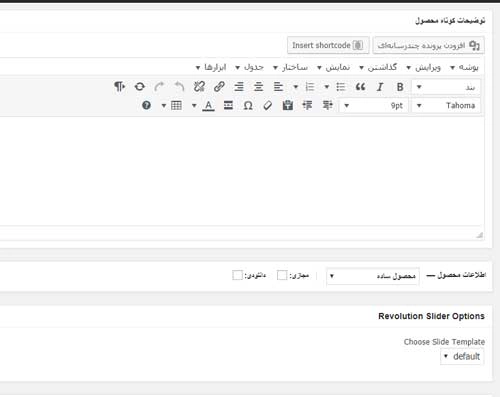Open the ابزارها (Tools) menu

pos(211,67)
